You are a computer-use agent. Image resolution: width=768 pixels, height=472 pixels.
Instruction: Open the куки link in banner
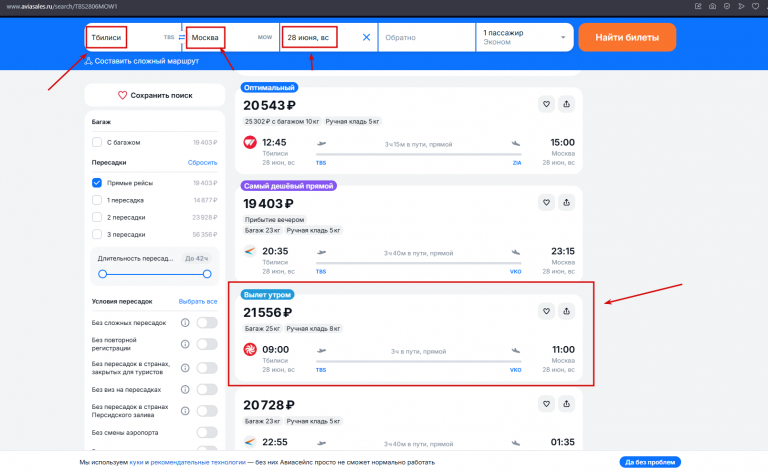point(136,462)
